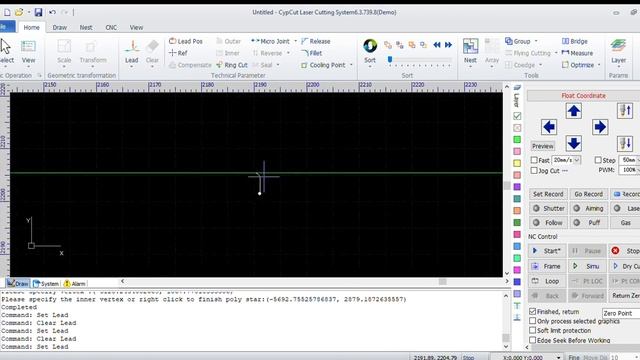The width and height of the screenshot is (640, 360).
Task: Click the Save icon in title bar
Action: [38, 12]
